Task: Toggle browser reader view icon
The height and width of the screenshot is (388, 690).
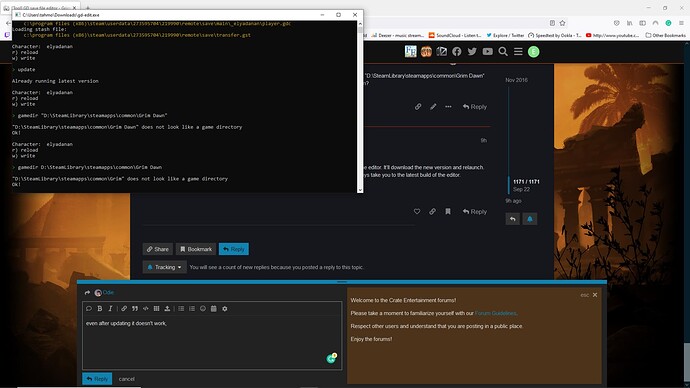Action: (552, 23)
